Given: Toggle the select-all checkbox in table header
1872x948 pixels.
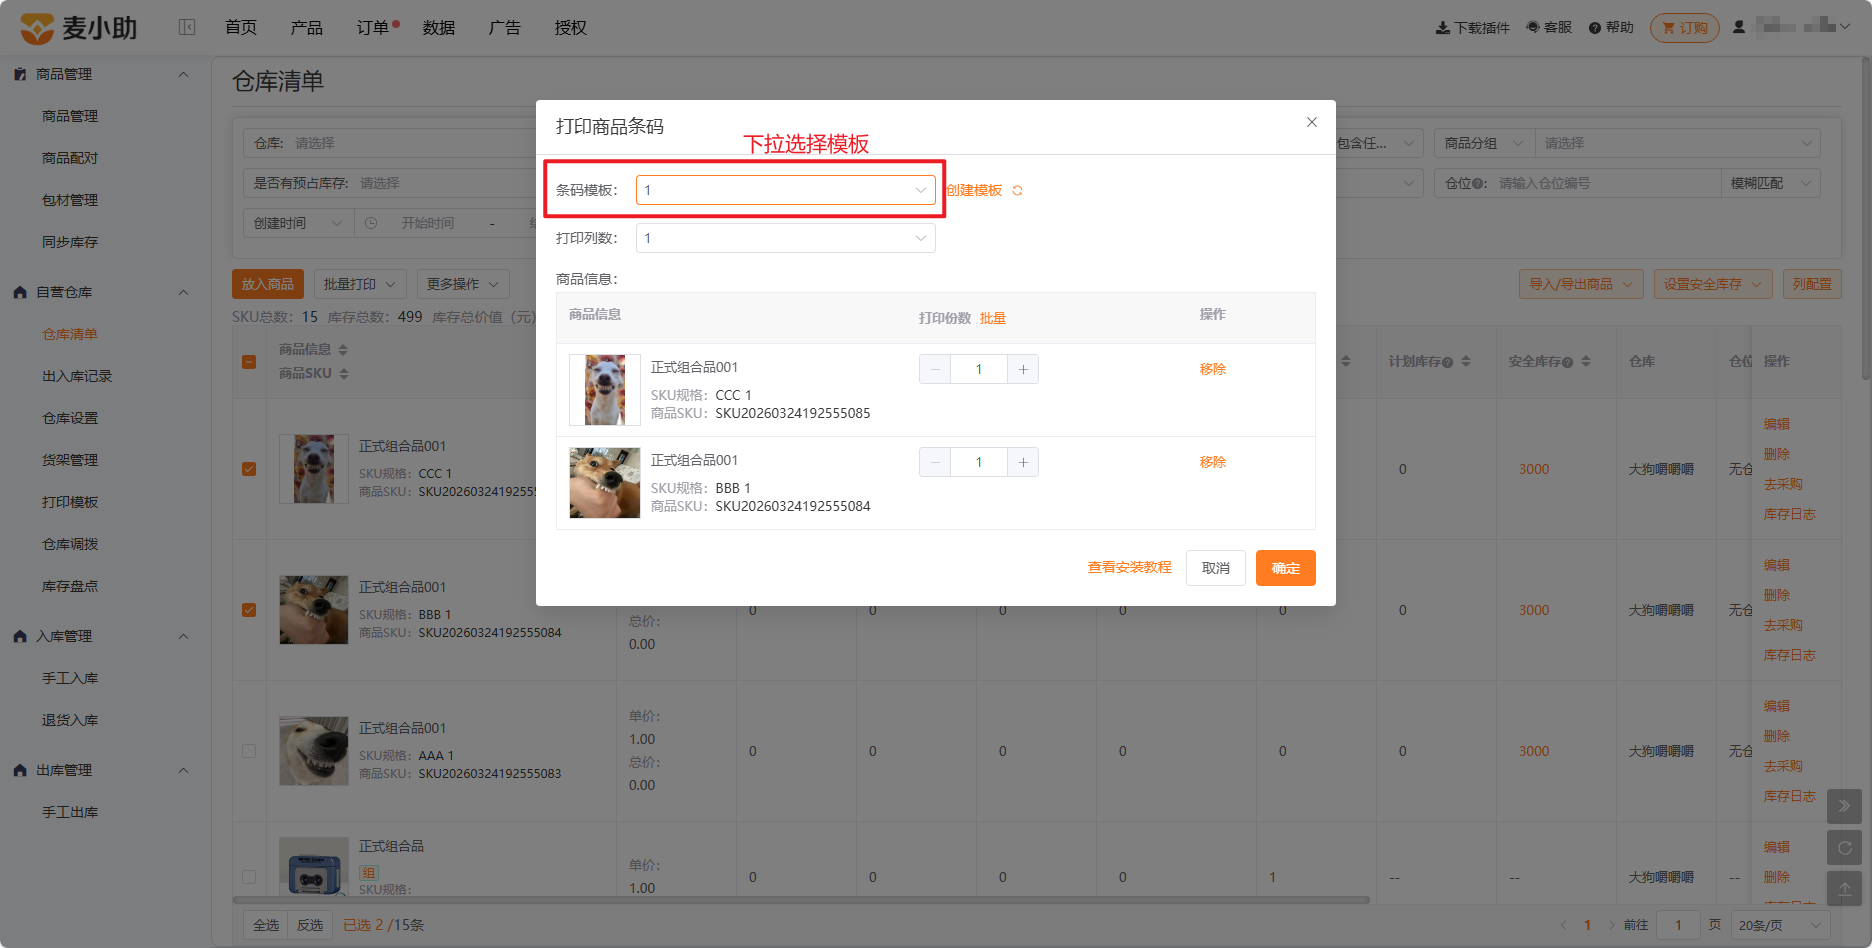Looking at the screenshot, I should (249, 362).
